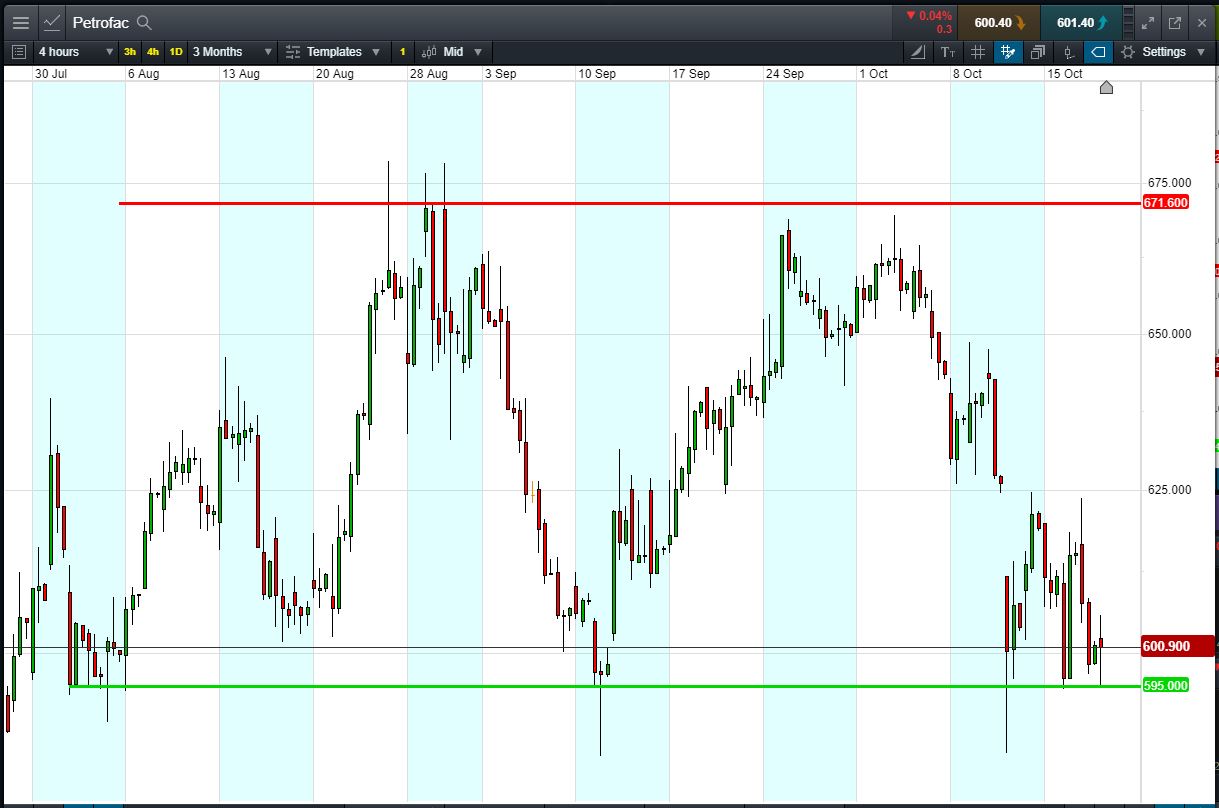1219x808 pixels.
Task: Open the list panel icon in toolbar
Action: coord(18,52)
